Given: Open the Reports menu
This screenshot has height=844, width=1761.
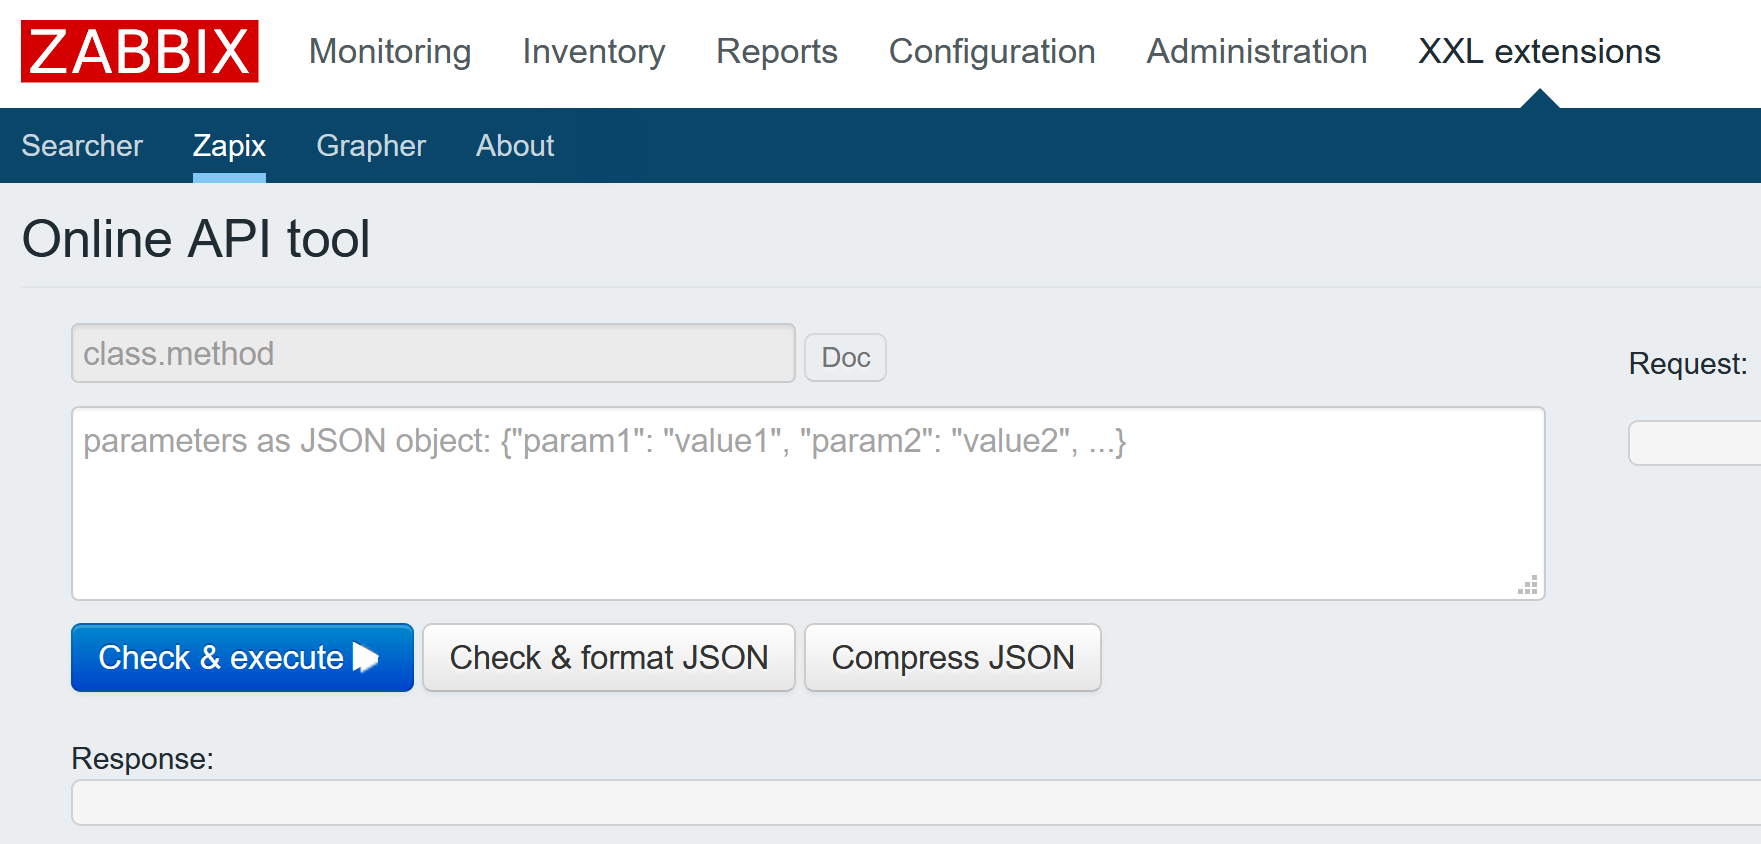Looking at the screenshot, I should point(777,51).
